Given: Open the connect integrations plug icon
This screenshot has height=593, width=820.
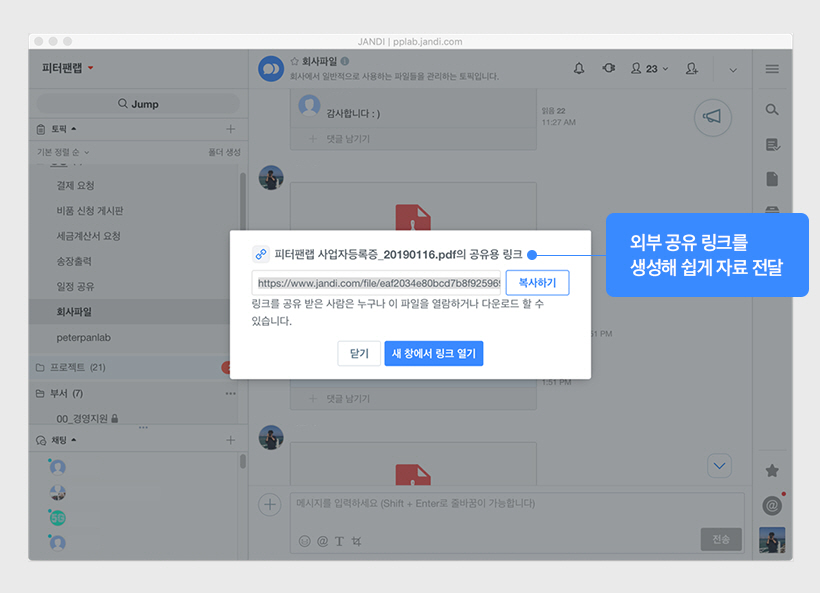Looking at the screenshot, I should 609,68.
